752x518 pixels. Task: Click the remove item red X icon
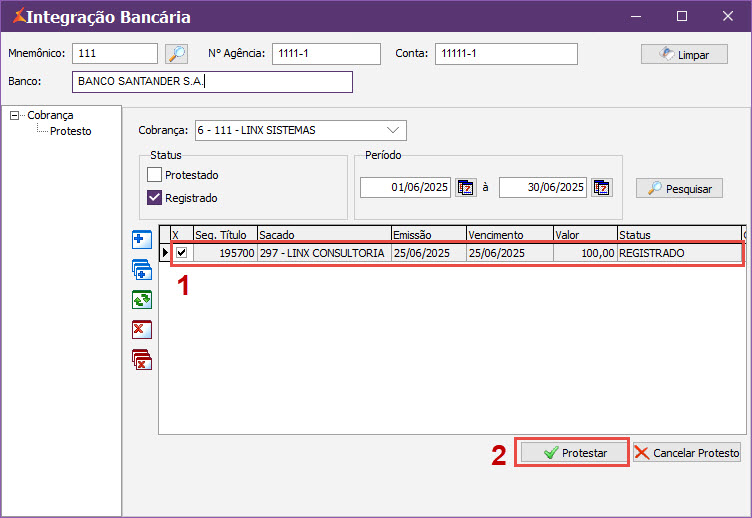(x=142, y=330)
